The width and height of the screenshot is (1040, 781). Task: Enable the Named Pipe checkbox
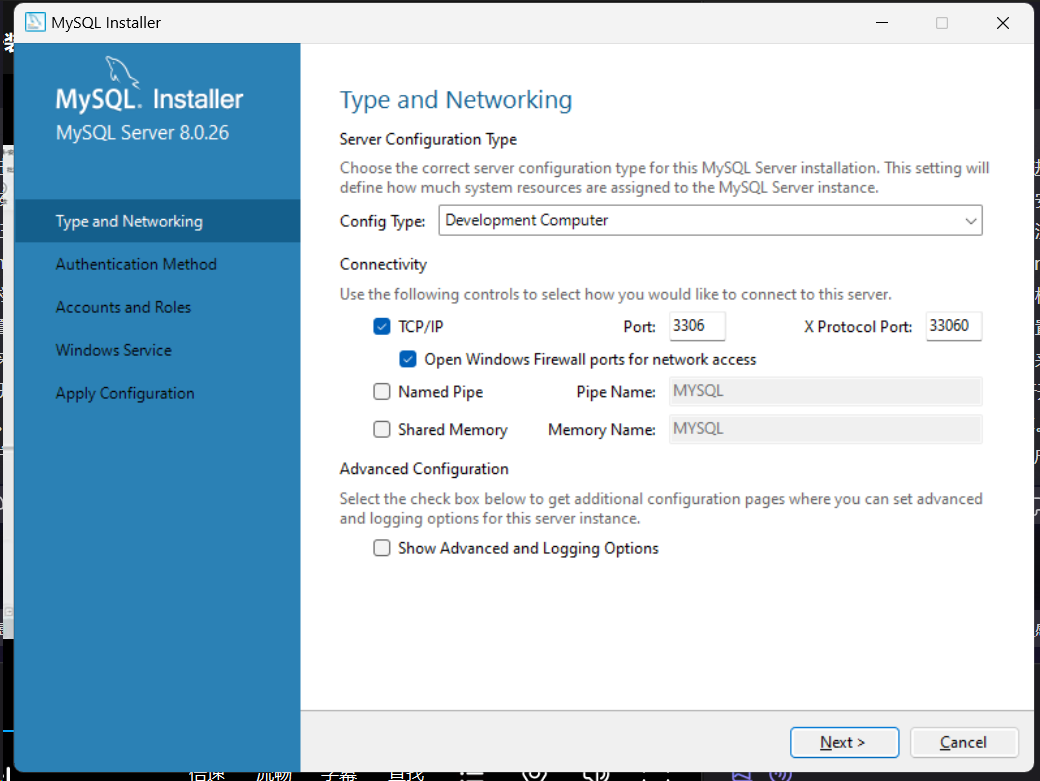(381, 392)
